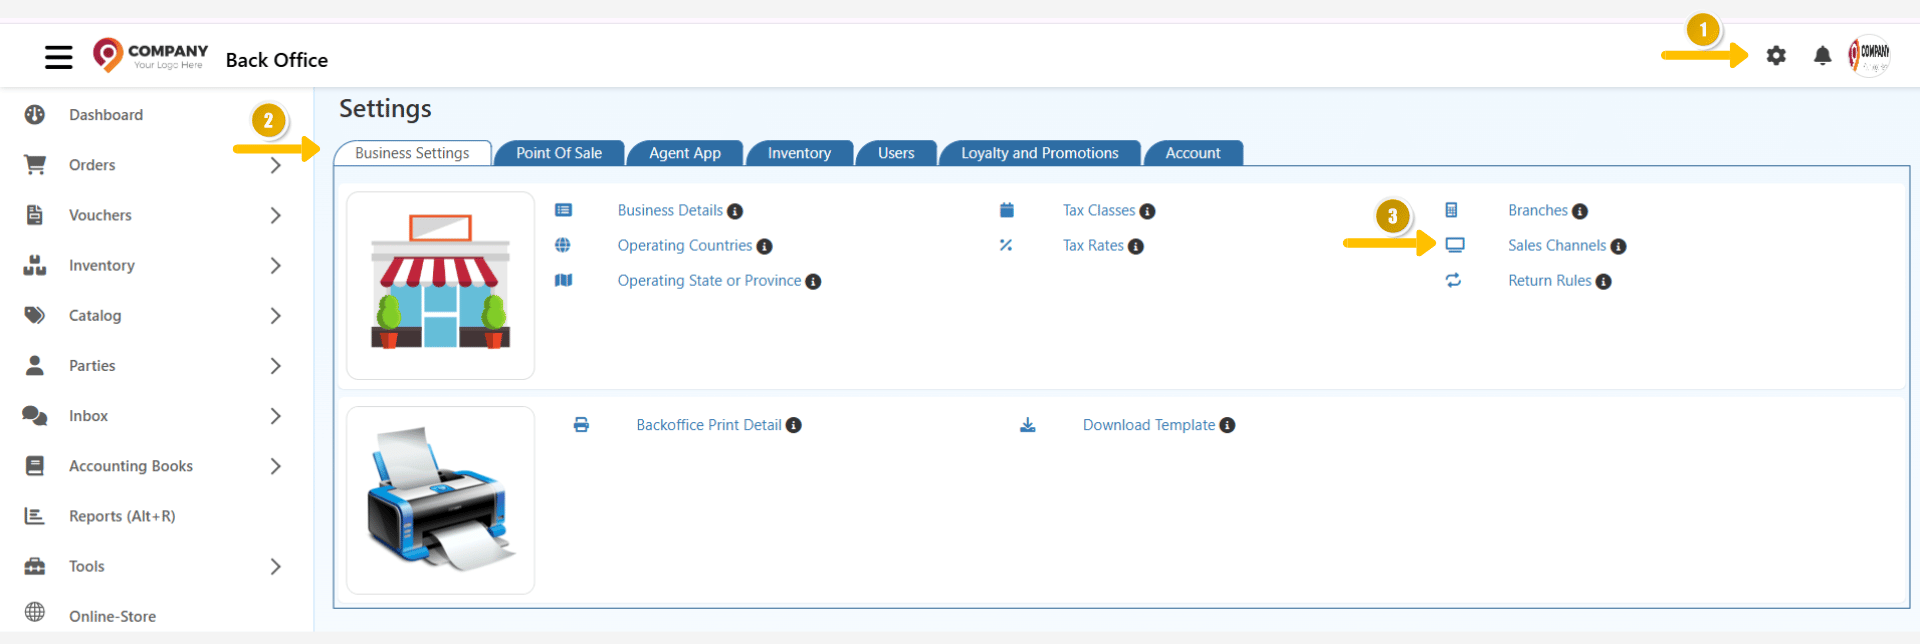Click the Tax Rates percent icon
Screen dimensions: 1920x644
[x=1006, y=245]
